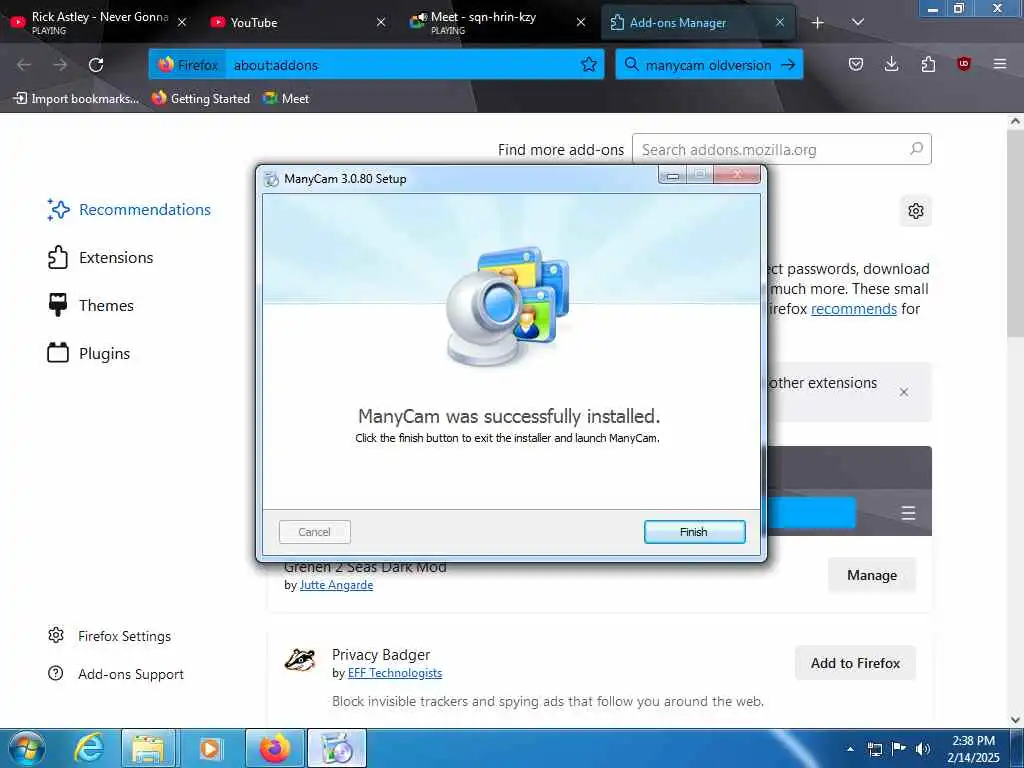Follow the recommends link
Screen dimensions: 1024x768
(x=854, y=309)
